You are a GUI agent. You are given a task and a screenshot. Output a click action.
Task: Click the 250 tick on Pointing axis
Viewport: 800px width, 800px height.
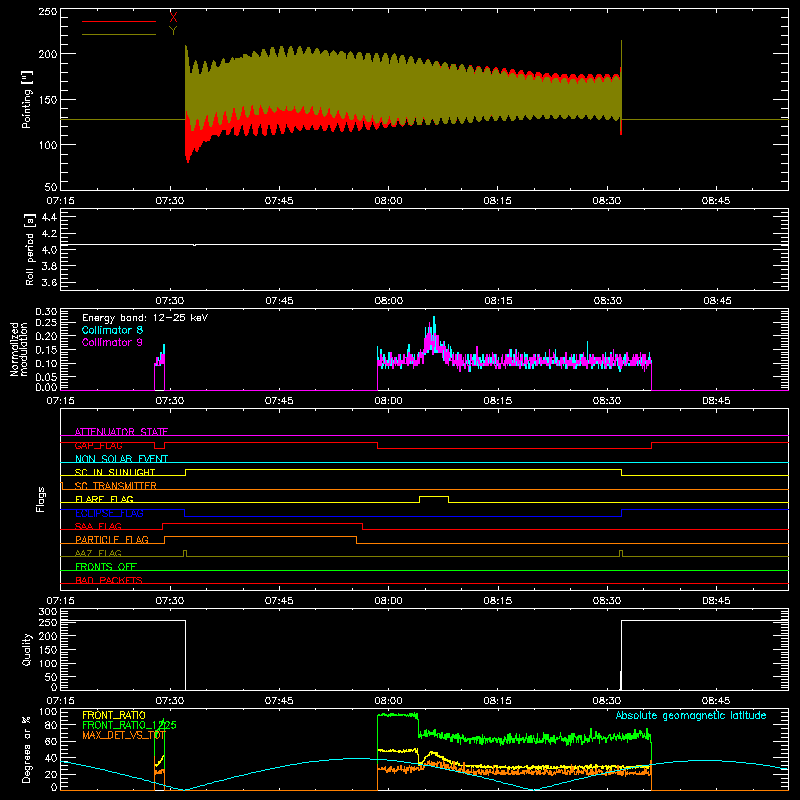tap(48, 12)
